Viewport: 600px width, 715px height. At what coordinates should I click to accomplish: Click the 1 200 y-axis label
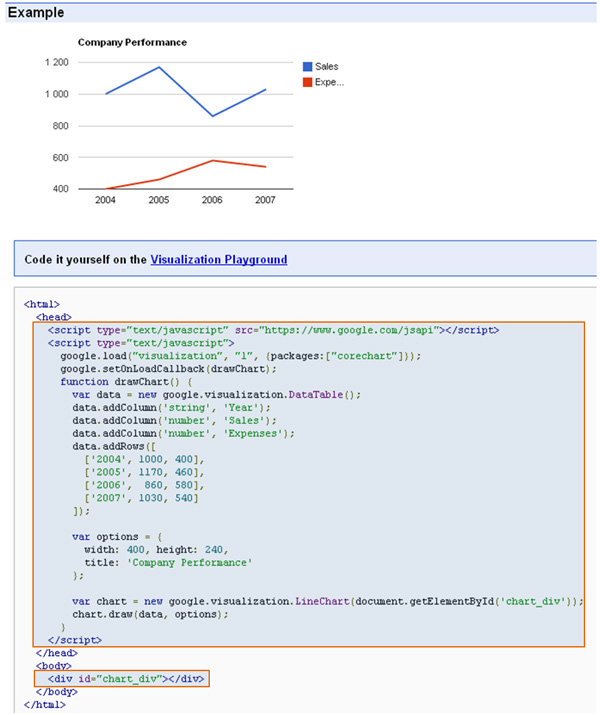(57, 62)
